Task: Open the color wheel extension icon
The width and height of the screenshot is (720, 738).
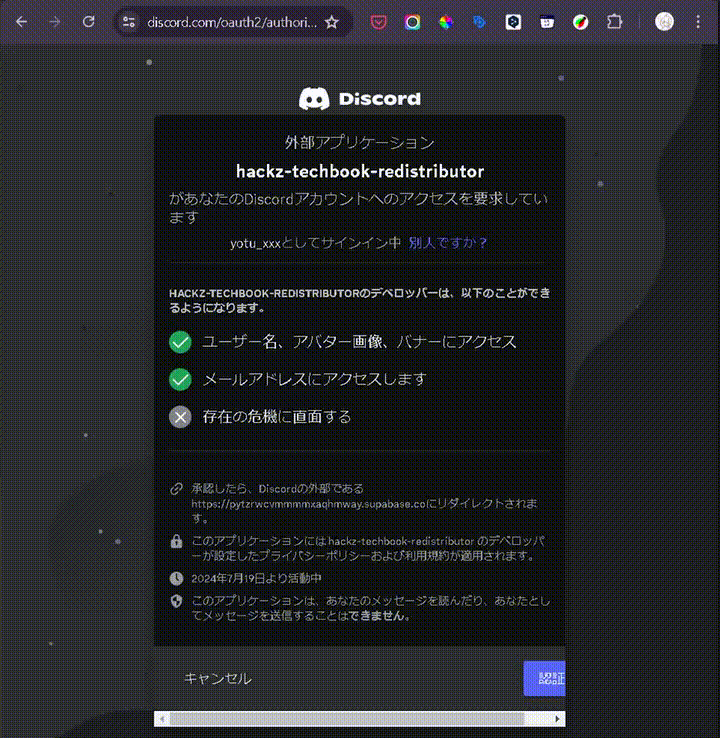Action: [x=446, y=22]
